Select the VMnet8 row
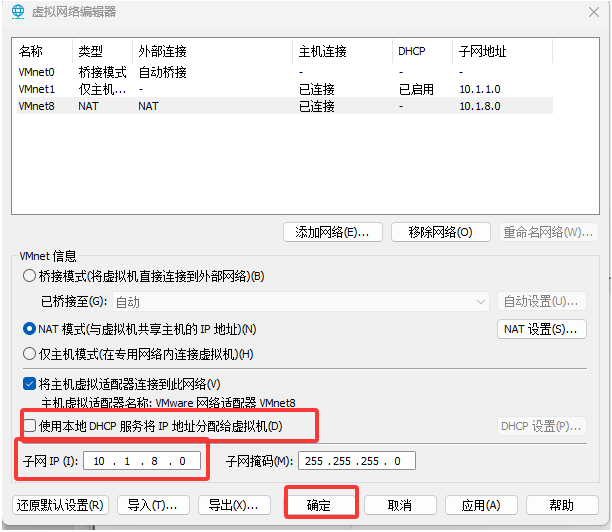The width and height of the screenshot is (612, 532). tap(285, 106)
